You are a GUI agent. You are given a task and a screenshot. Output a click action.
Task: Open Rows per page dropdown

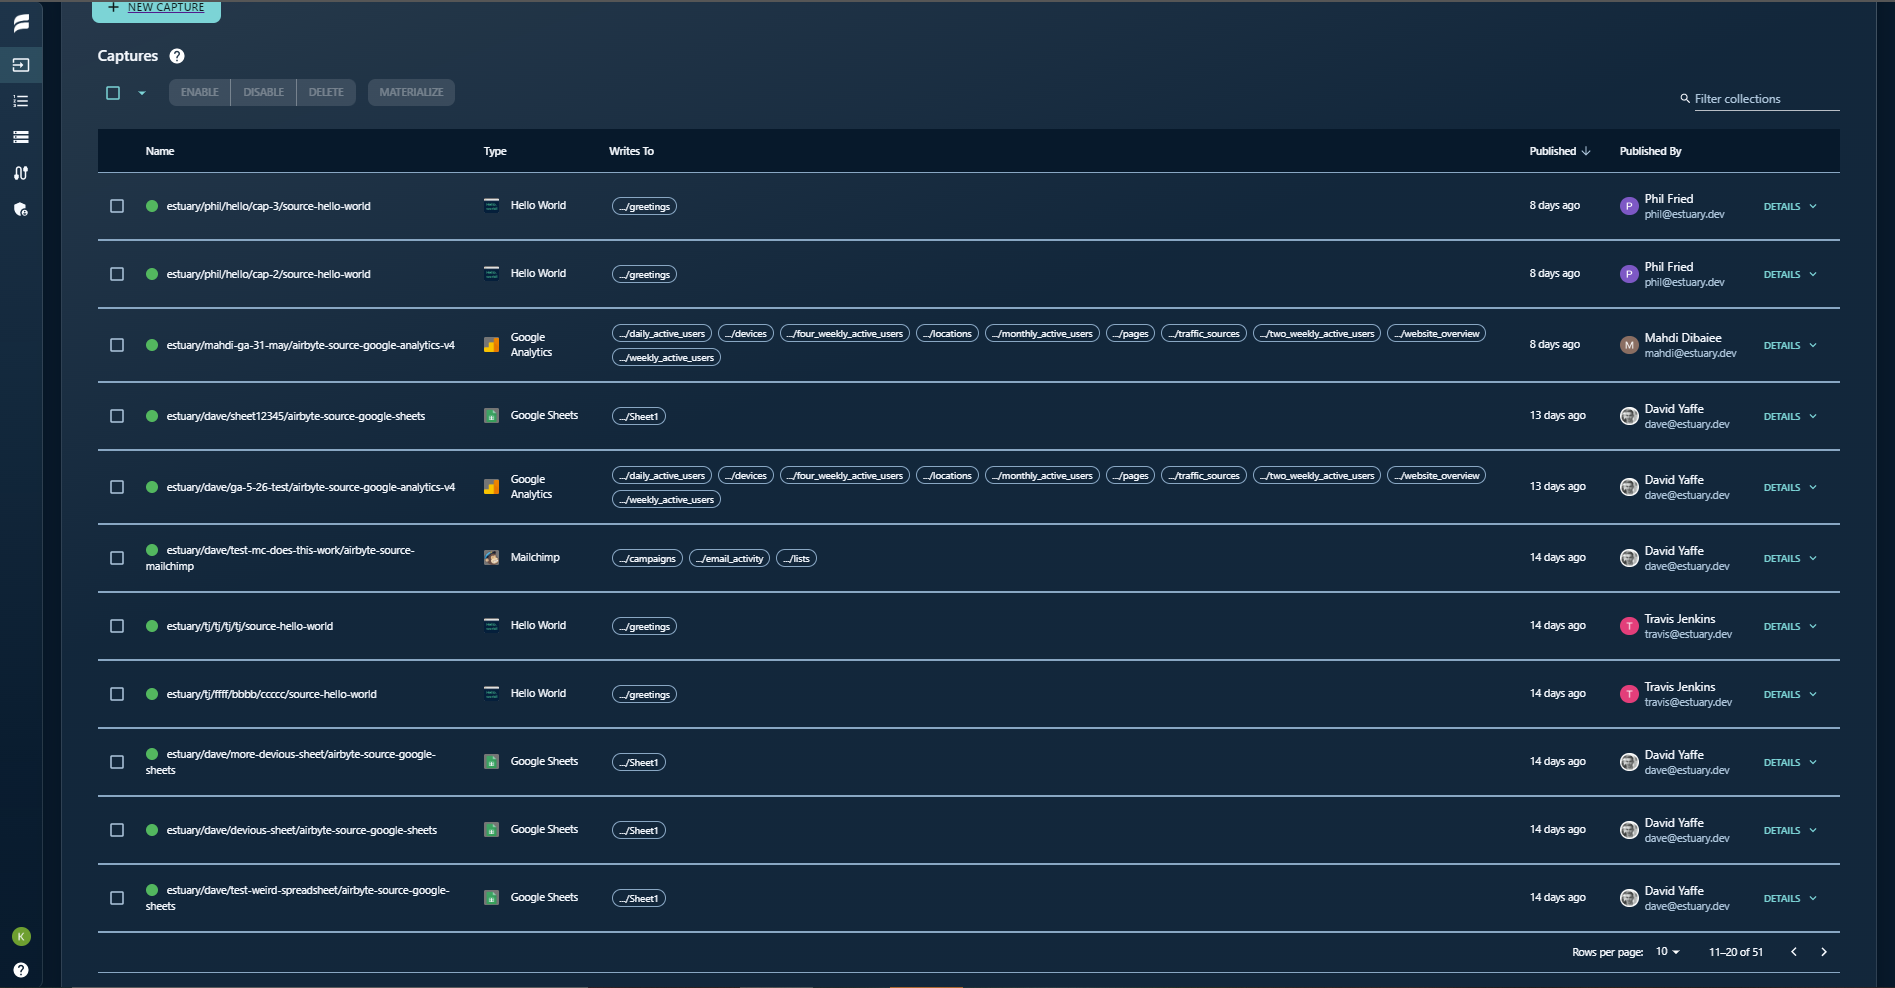click(1666, 952)
